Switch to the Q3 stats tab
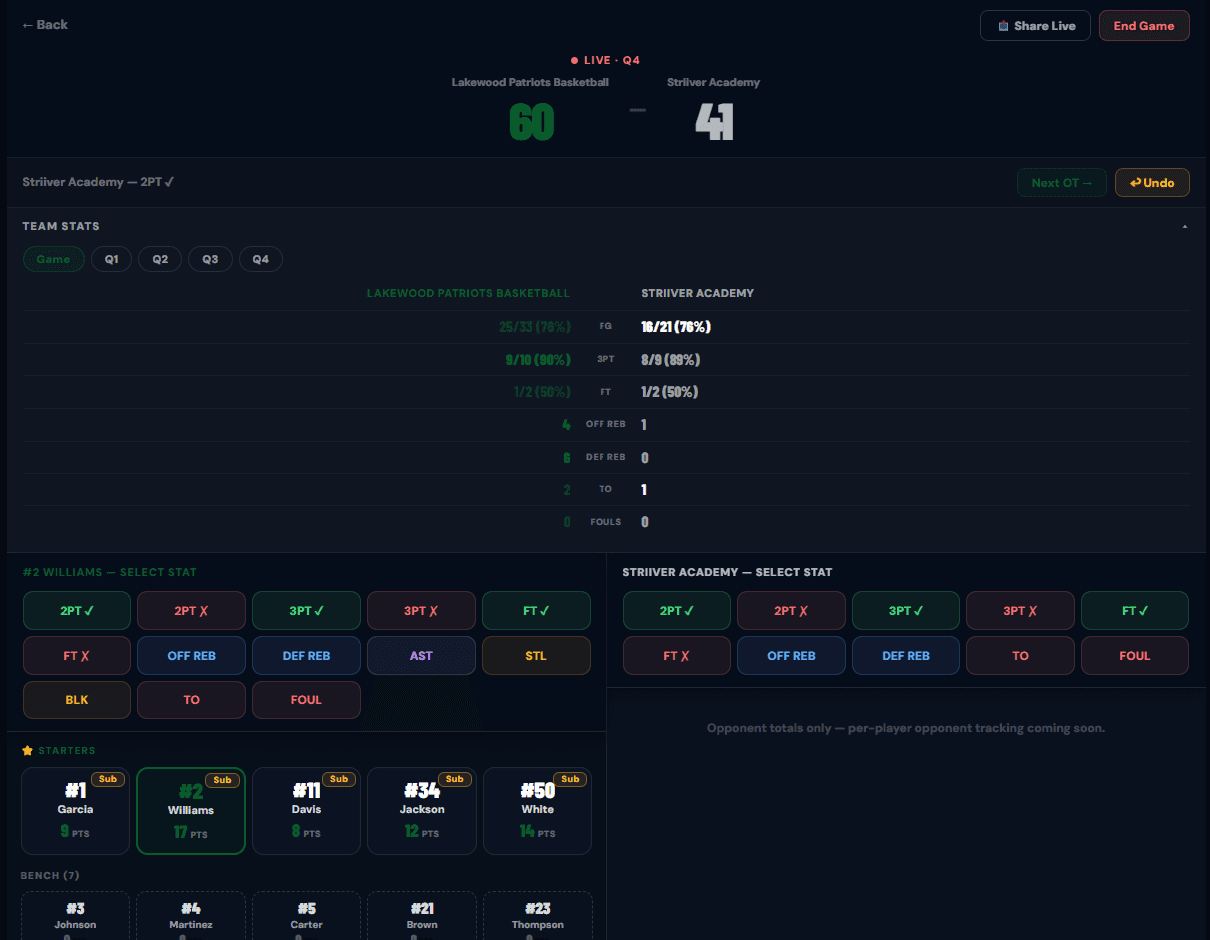Screen dimensions: 1210x940 coord(210,259)
